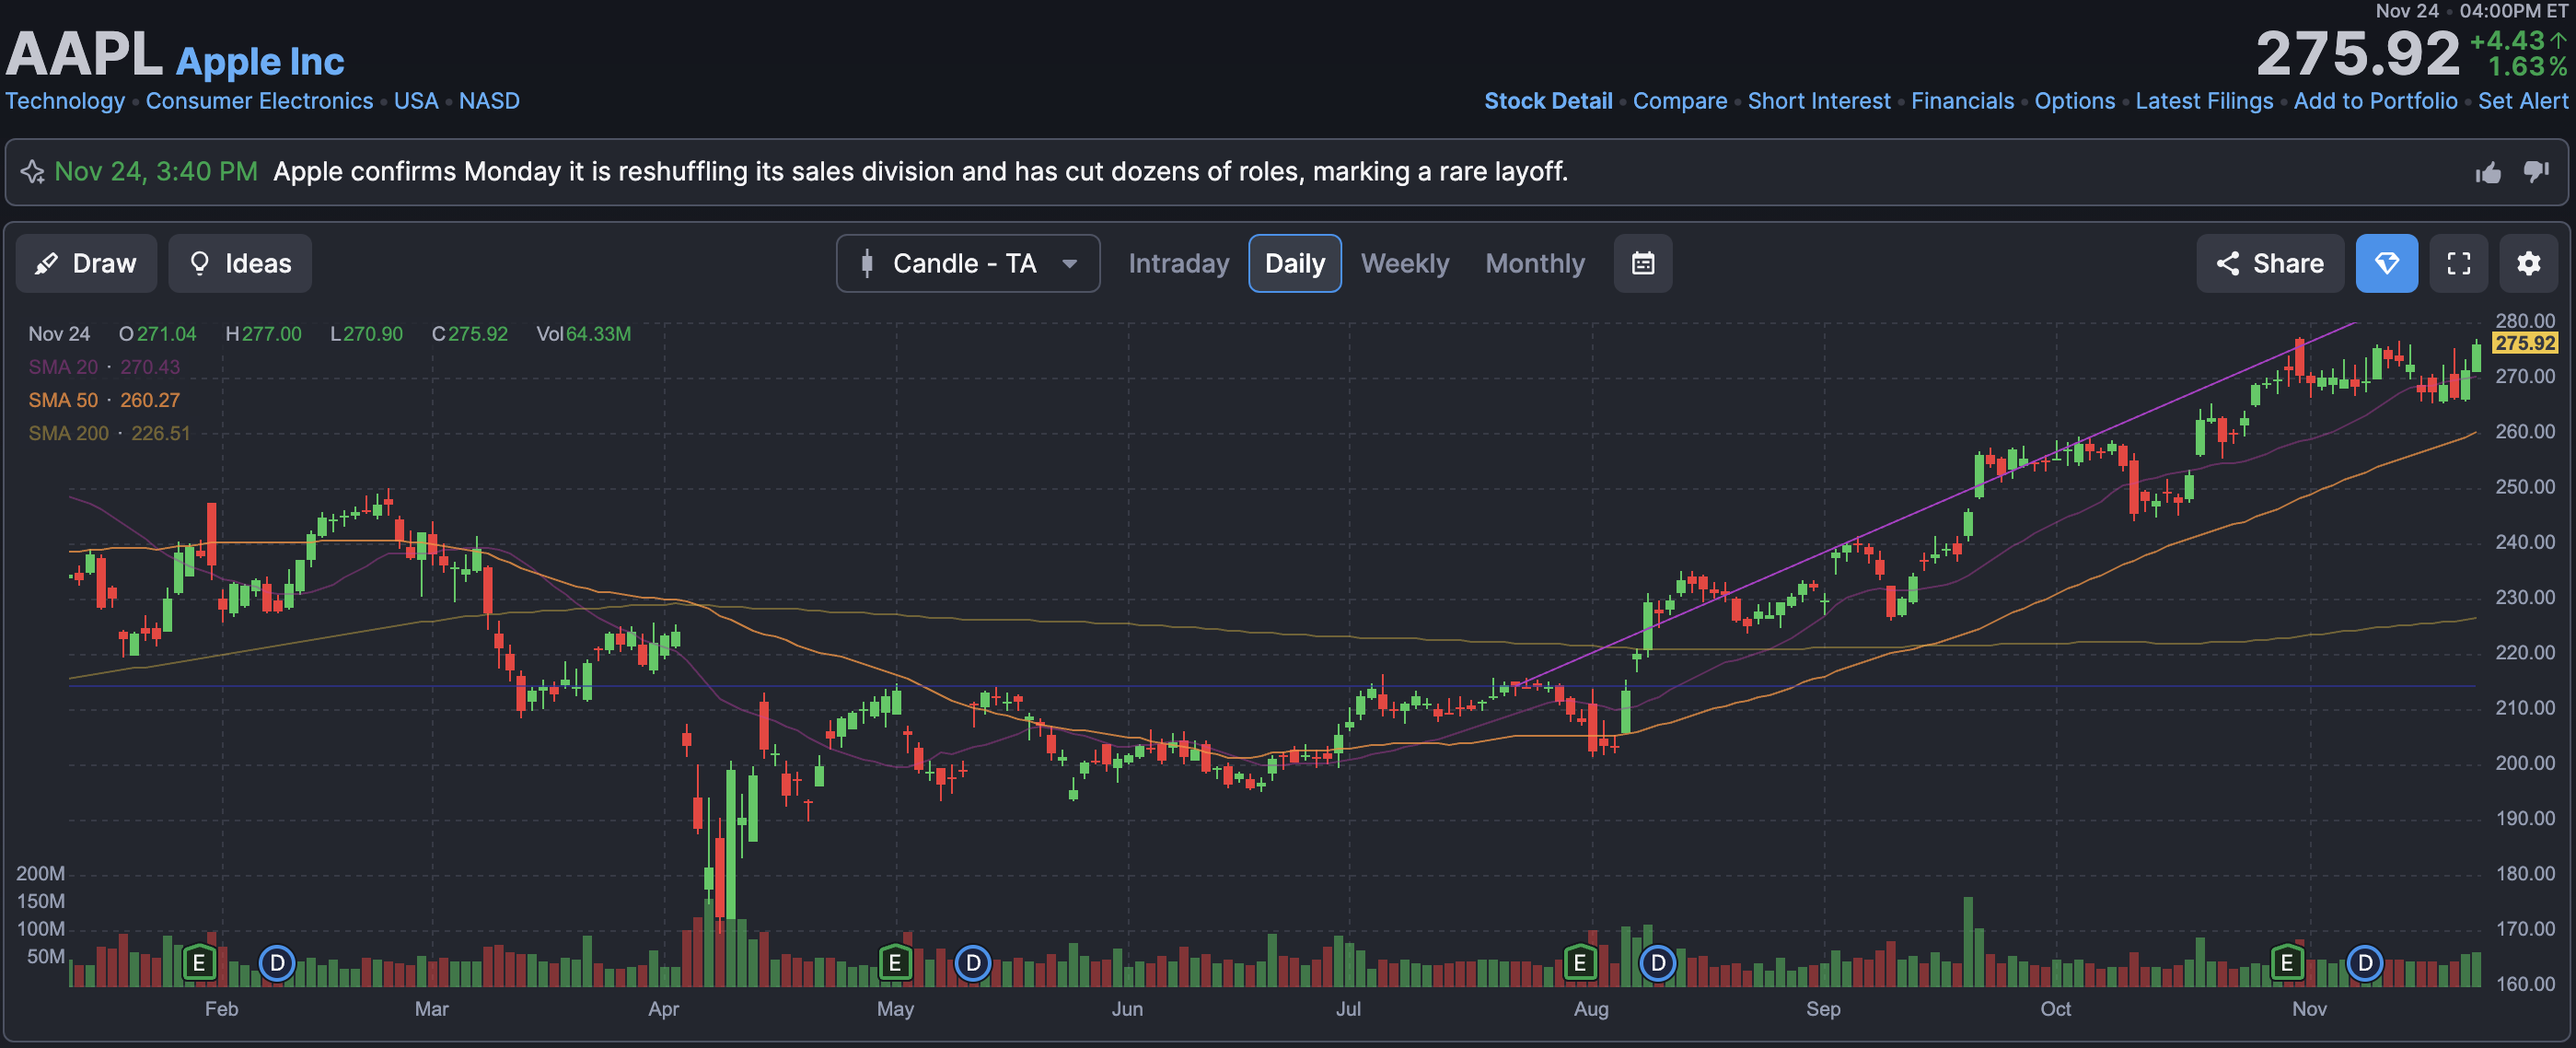The height and width of the screenshot is (1048, 2576).
Task: Select the Monthly timeframe
Action: 1534,263
